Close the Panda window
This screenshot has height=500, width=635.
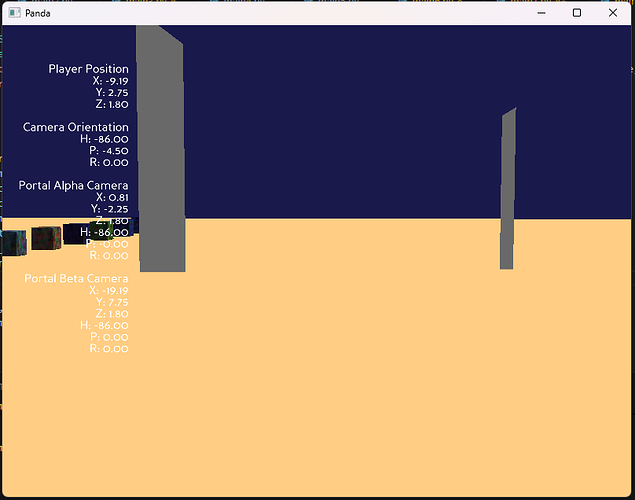(x=613, y=13)
